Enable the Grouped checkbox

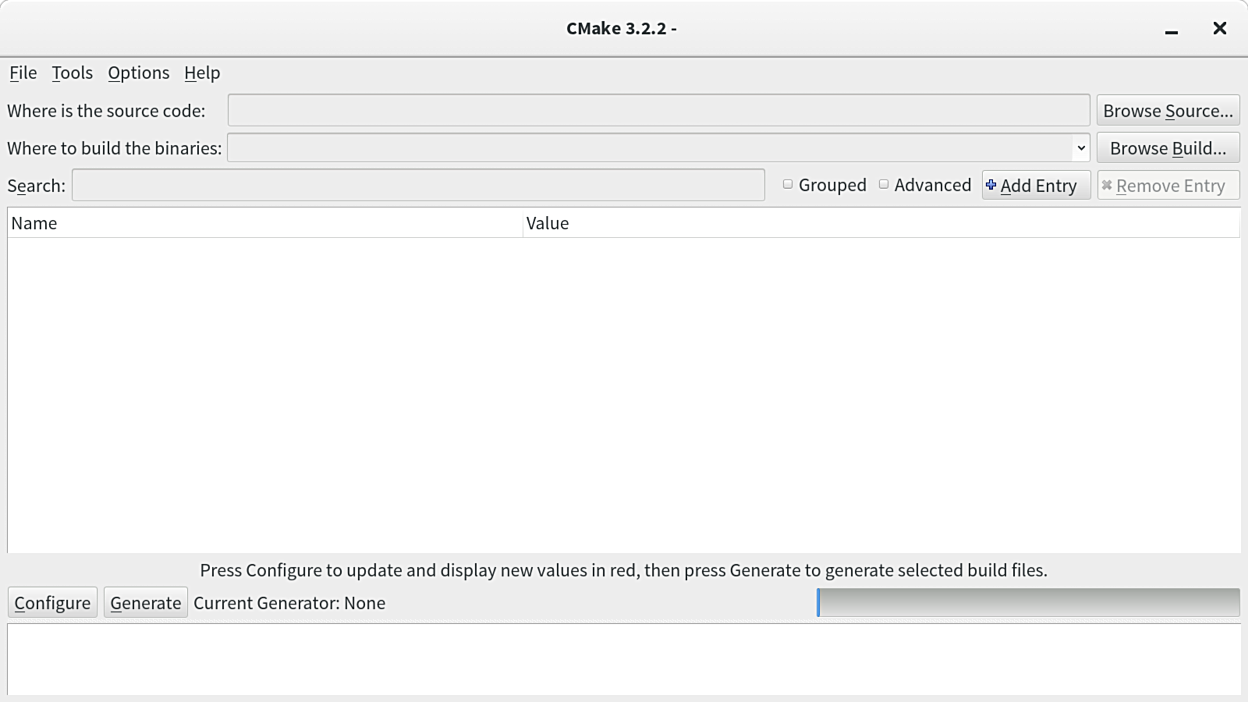pyautogui.click(x=788, y=185)
